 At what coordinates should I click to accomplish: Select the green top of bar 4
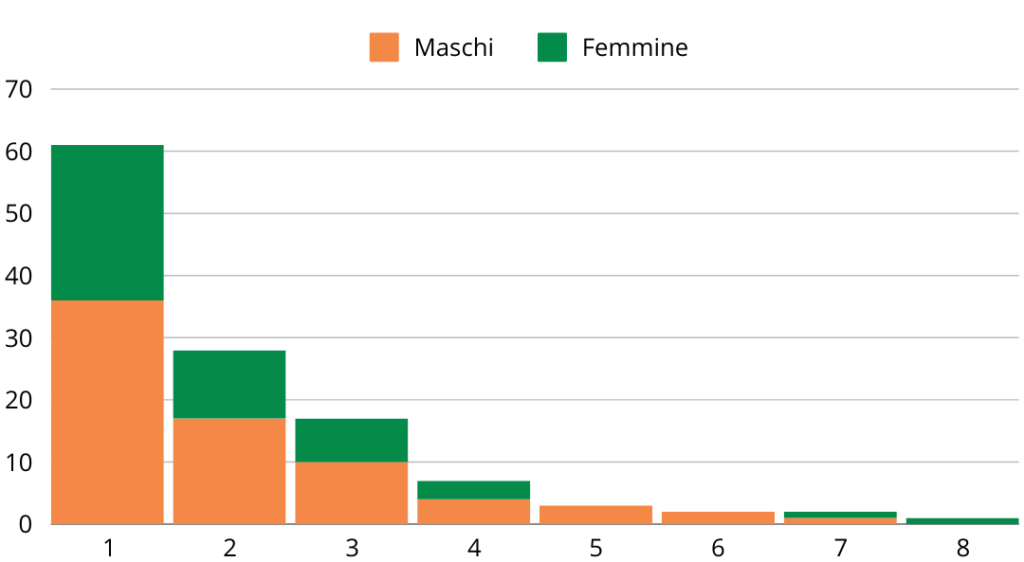tap(473, 490)
